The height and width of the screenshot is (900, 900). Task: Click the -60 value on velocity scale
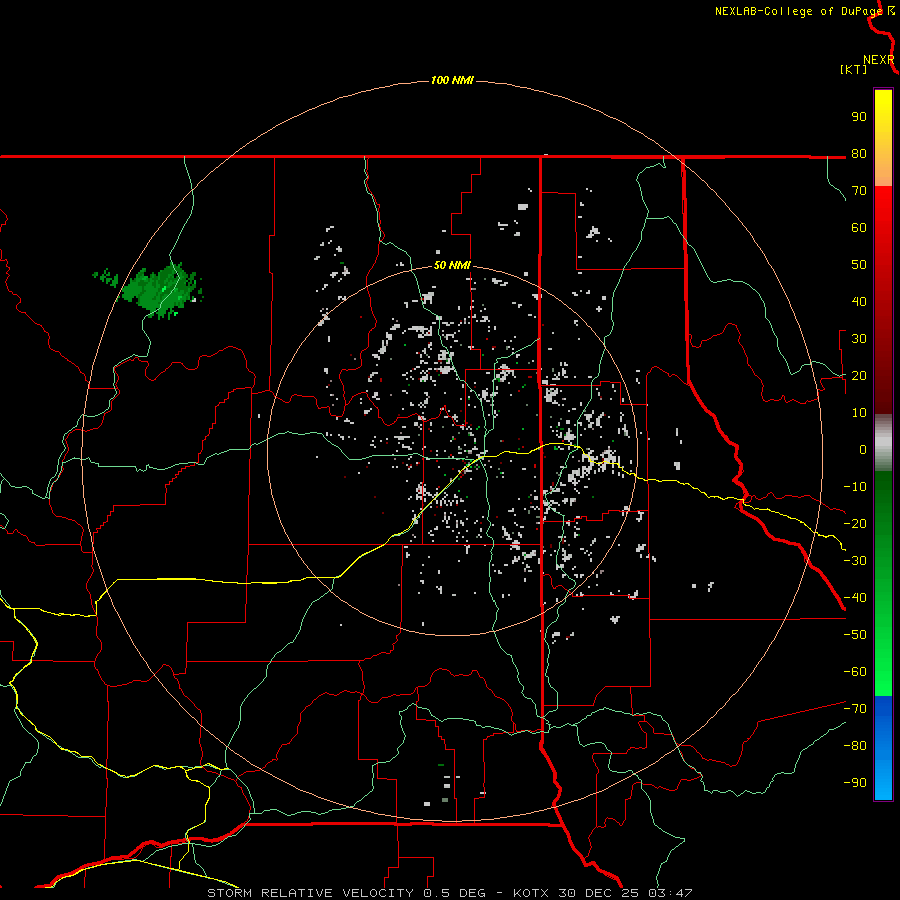coord(855,672)
